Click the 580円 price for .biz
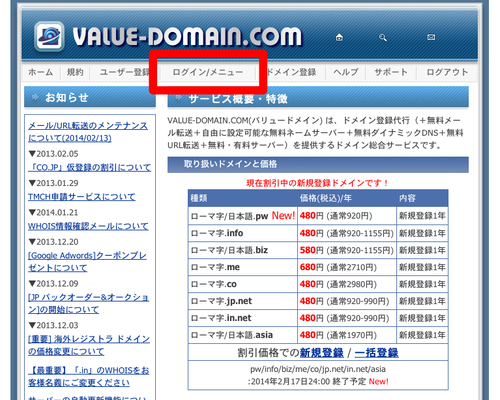Screen dimensions: 500x400 [311, 250]
